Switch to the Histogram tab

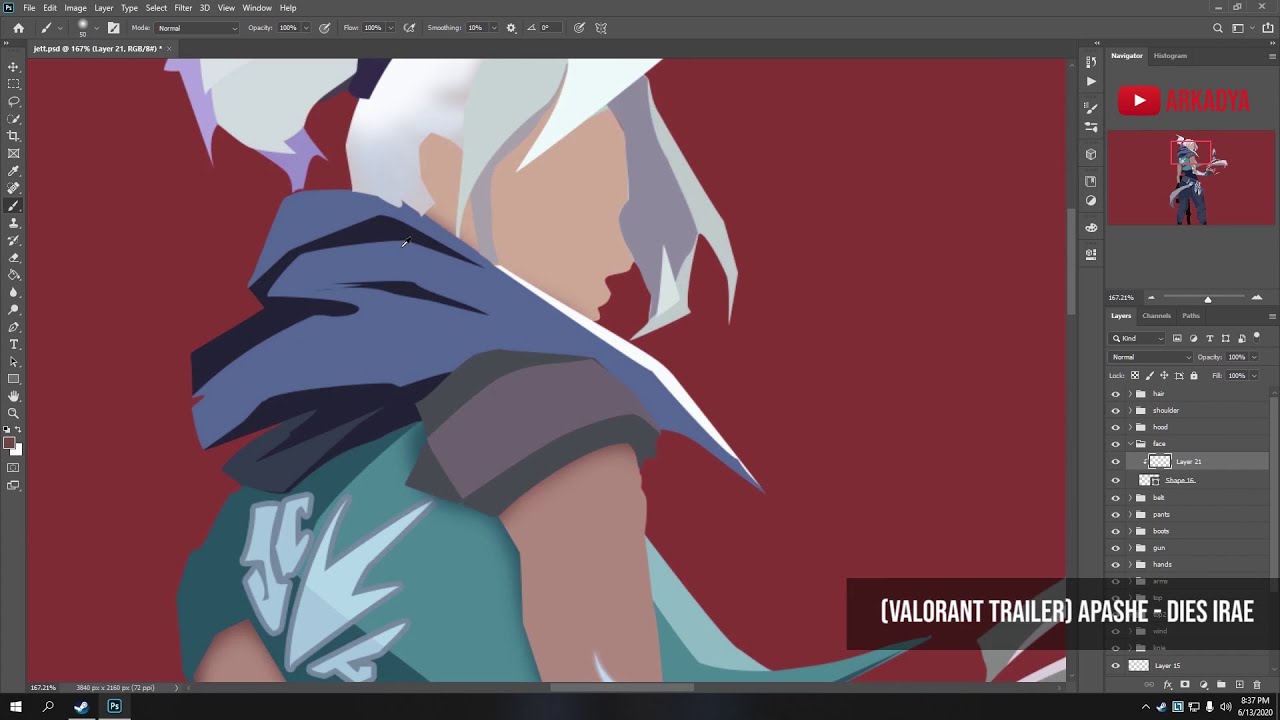click(1170, 56)
